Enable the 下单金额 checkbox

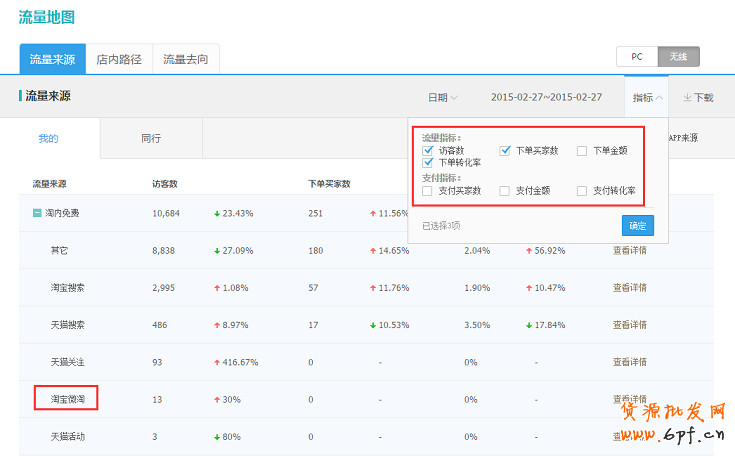pos(582,150)
